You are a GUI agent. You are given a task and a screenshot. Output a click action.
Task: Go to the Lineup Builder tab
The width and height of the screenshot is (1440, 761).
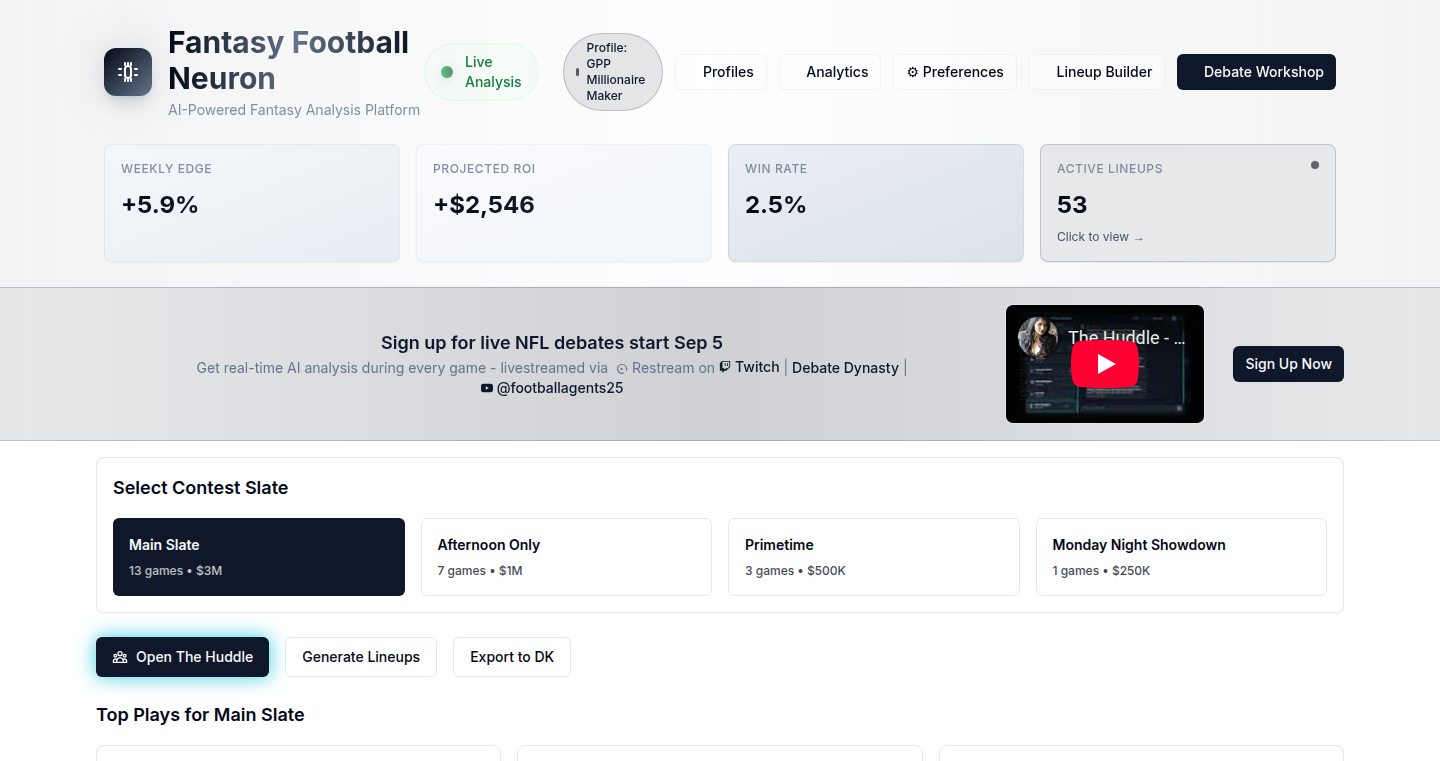1097,72
